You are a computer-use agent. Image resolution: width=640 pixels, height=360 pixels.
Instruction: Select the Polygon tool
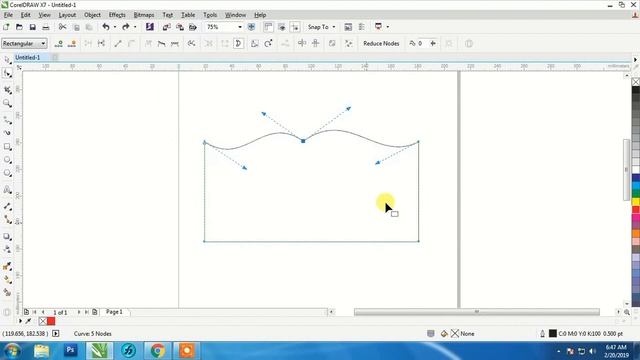coord(7,173)
